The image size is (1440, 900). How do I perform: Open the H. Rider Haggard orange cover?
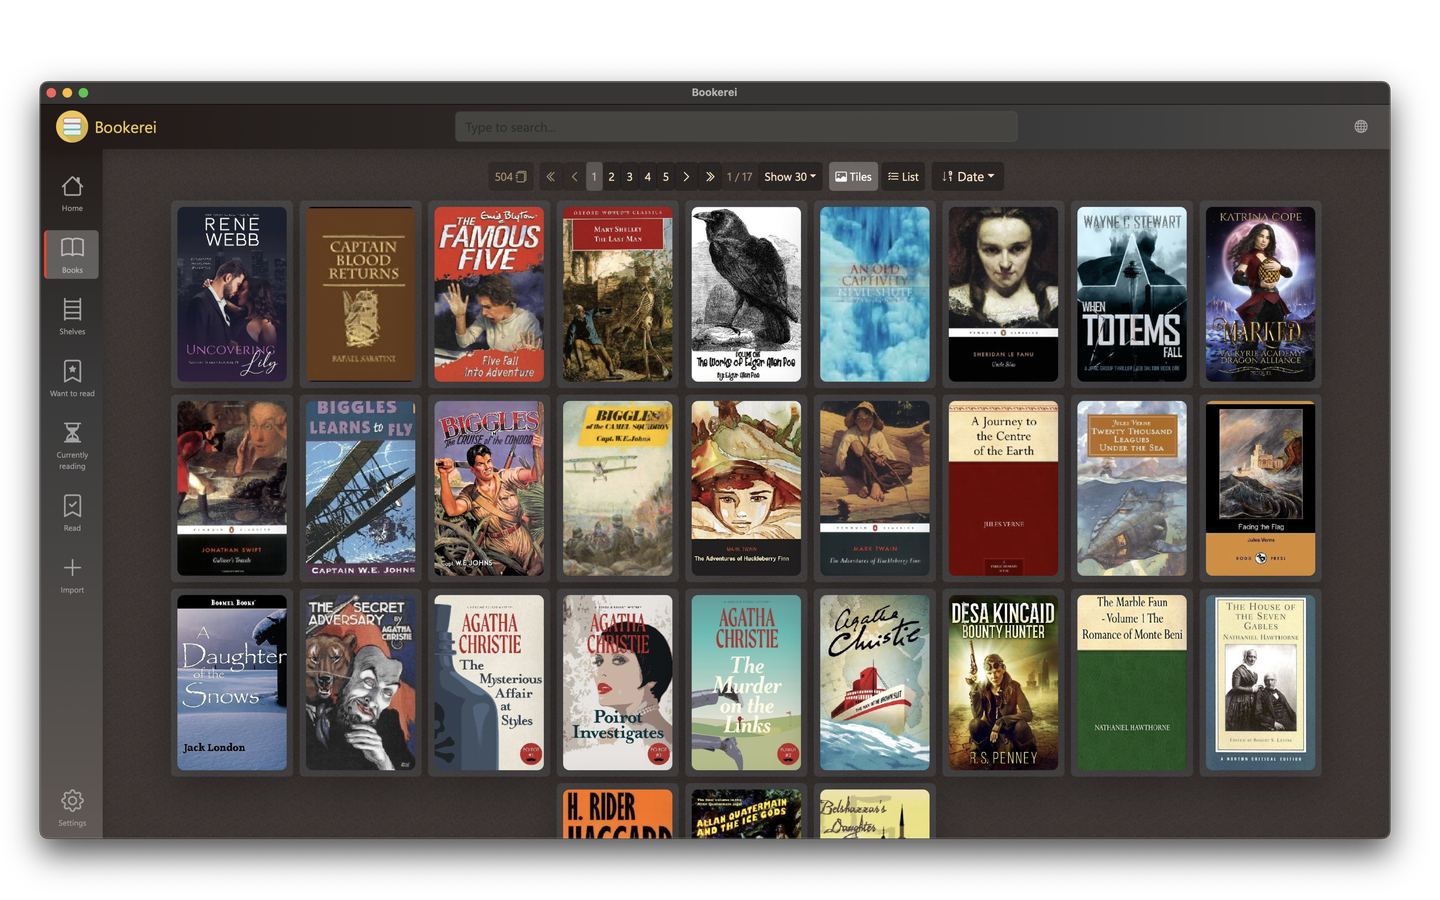617,814
